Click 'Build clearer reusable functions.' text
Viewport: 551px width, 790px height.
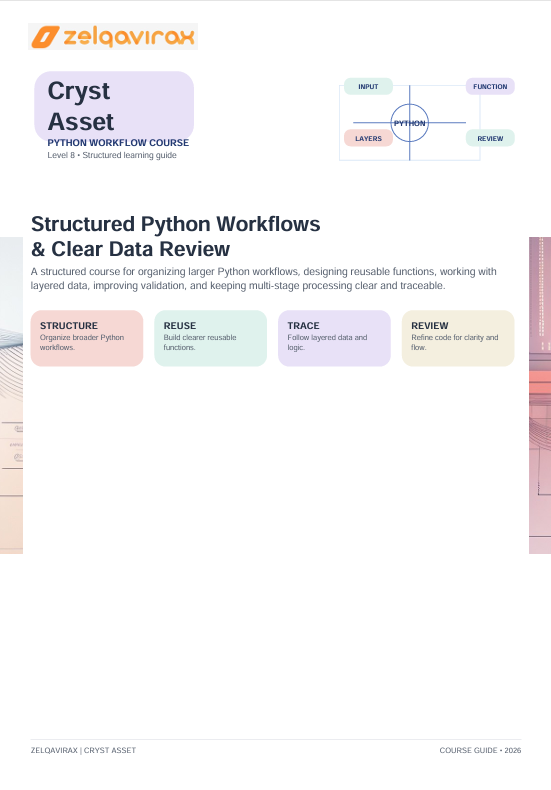[x=199, y=343]
